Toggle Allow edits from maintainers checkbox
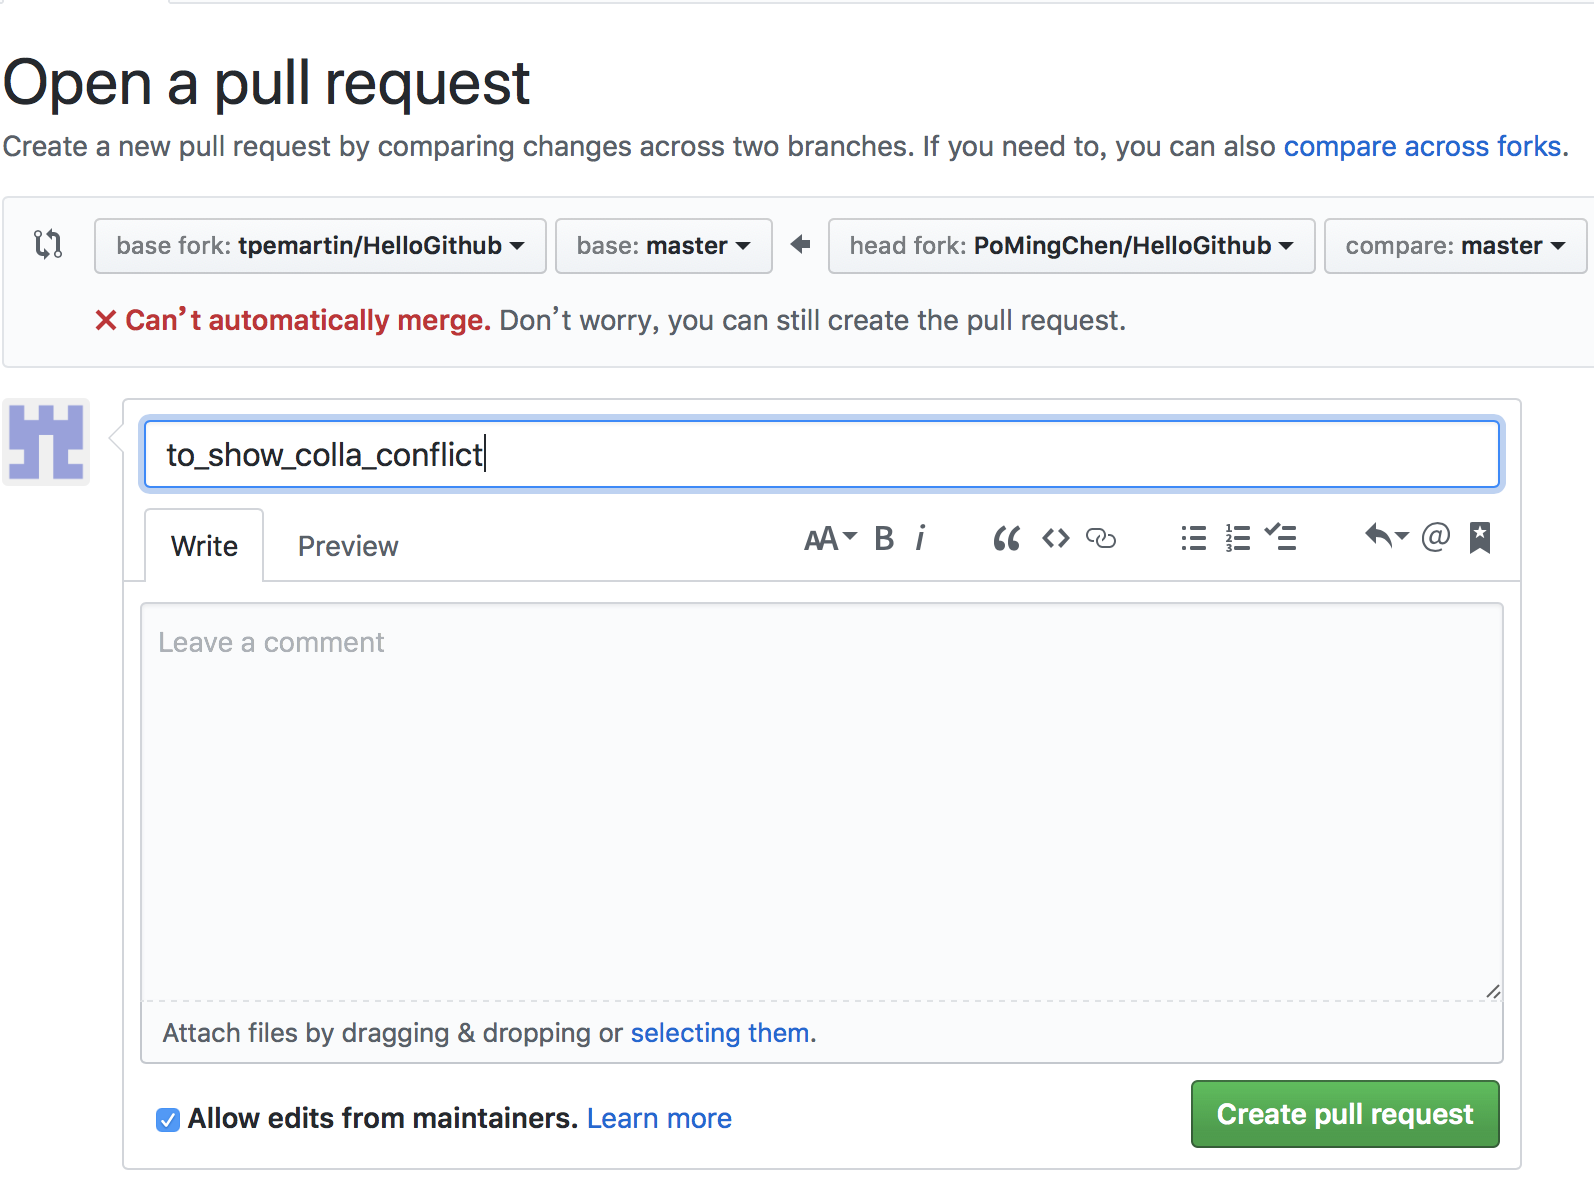Image resolution: width=1594 pixels, height=1180 pixels. (168, 1119)
